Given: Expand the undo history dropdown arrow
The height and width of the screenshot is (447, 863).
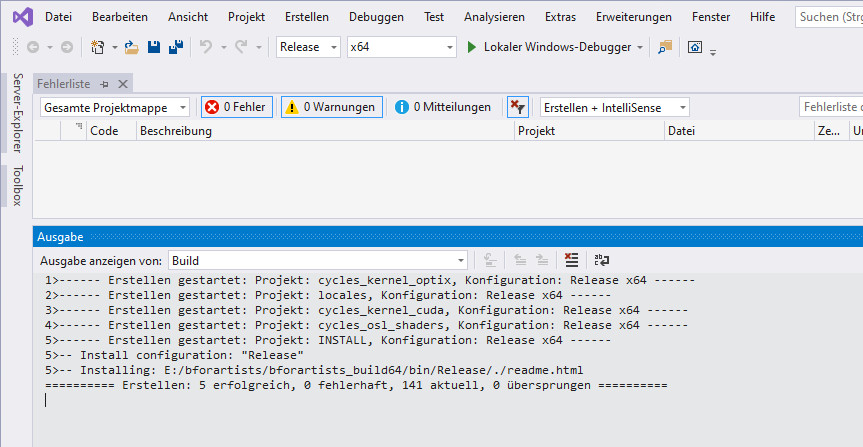Looking at the screenshot, I should [x=223, y=47].
